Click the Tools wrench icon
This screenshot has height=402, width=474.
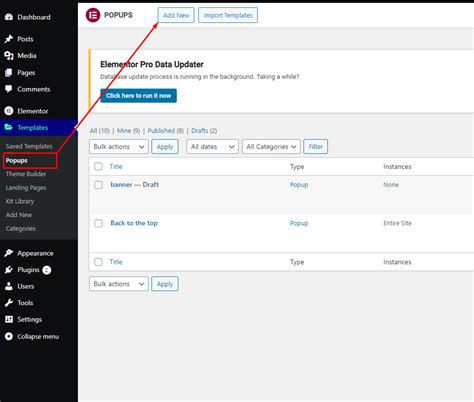9,303
